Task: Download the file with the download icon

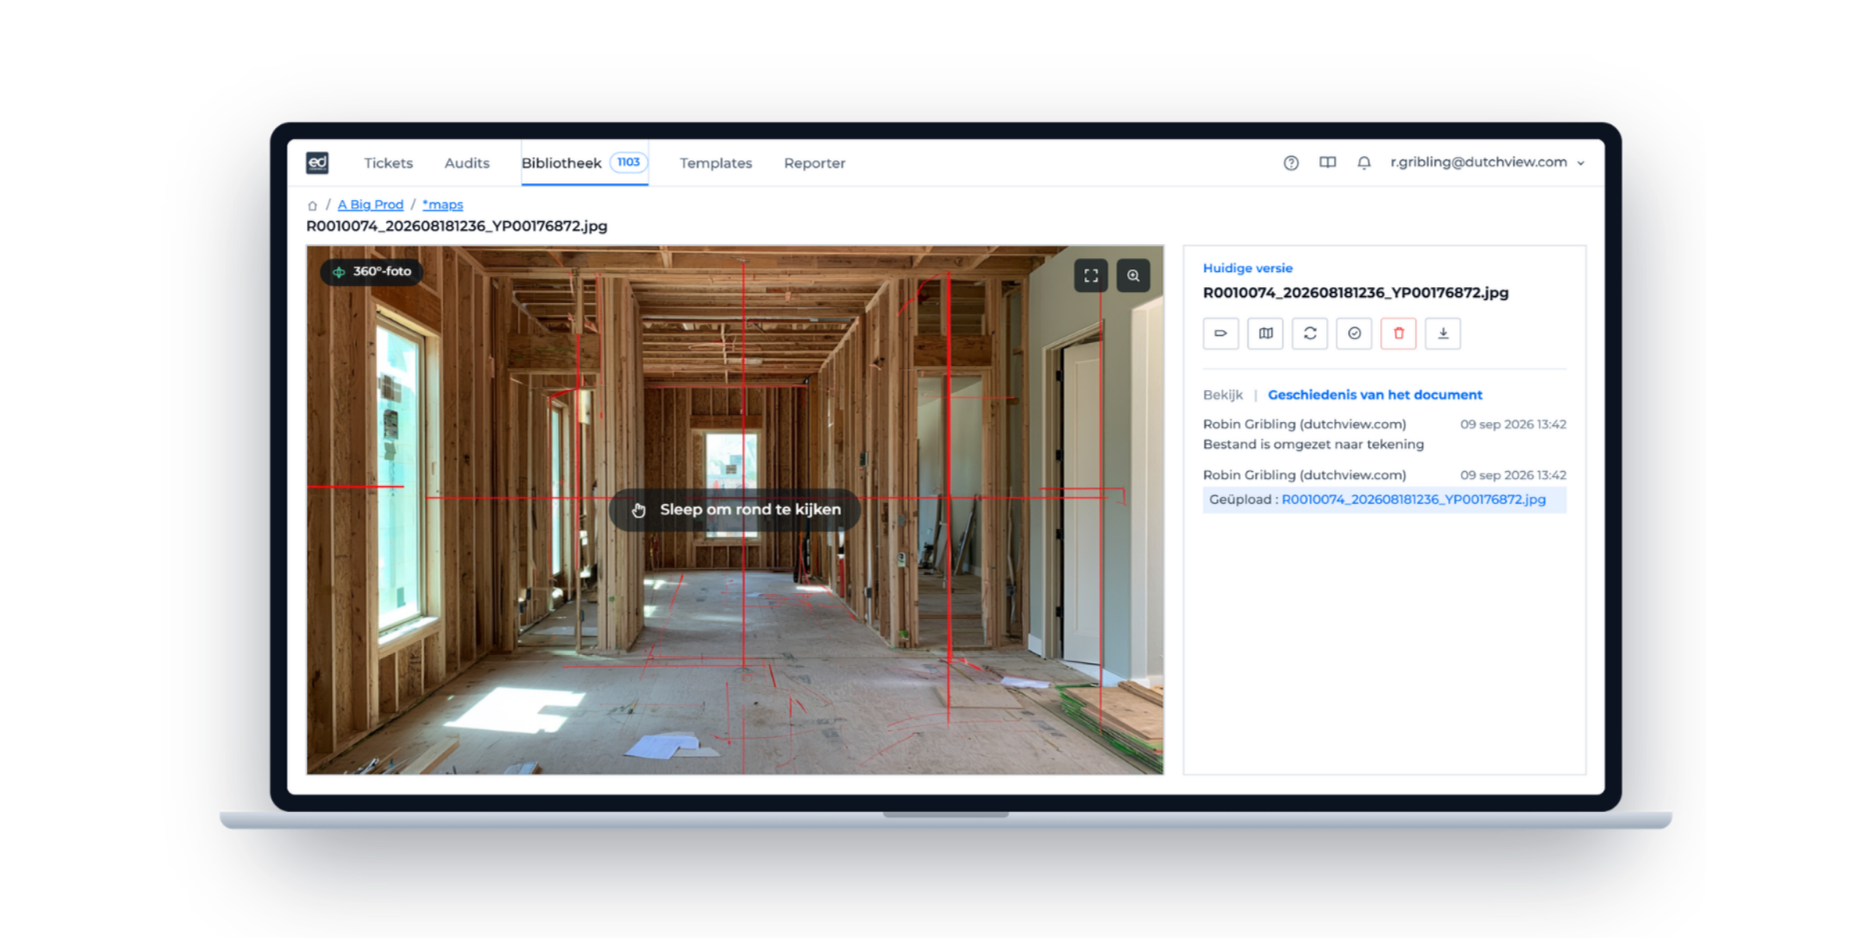Action: click(x=1443, y=333)
